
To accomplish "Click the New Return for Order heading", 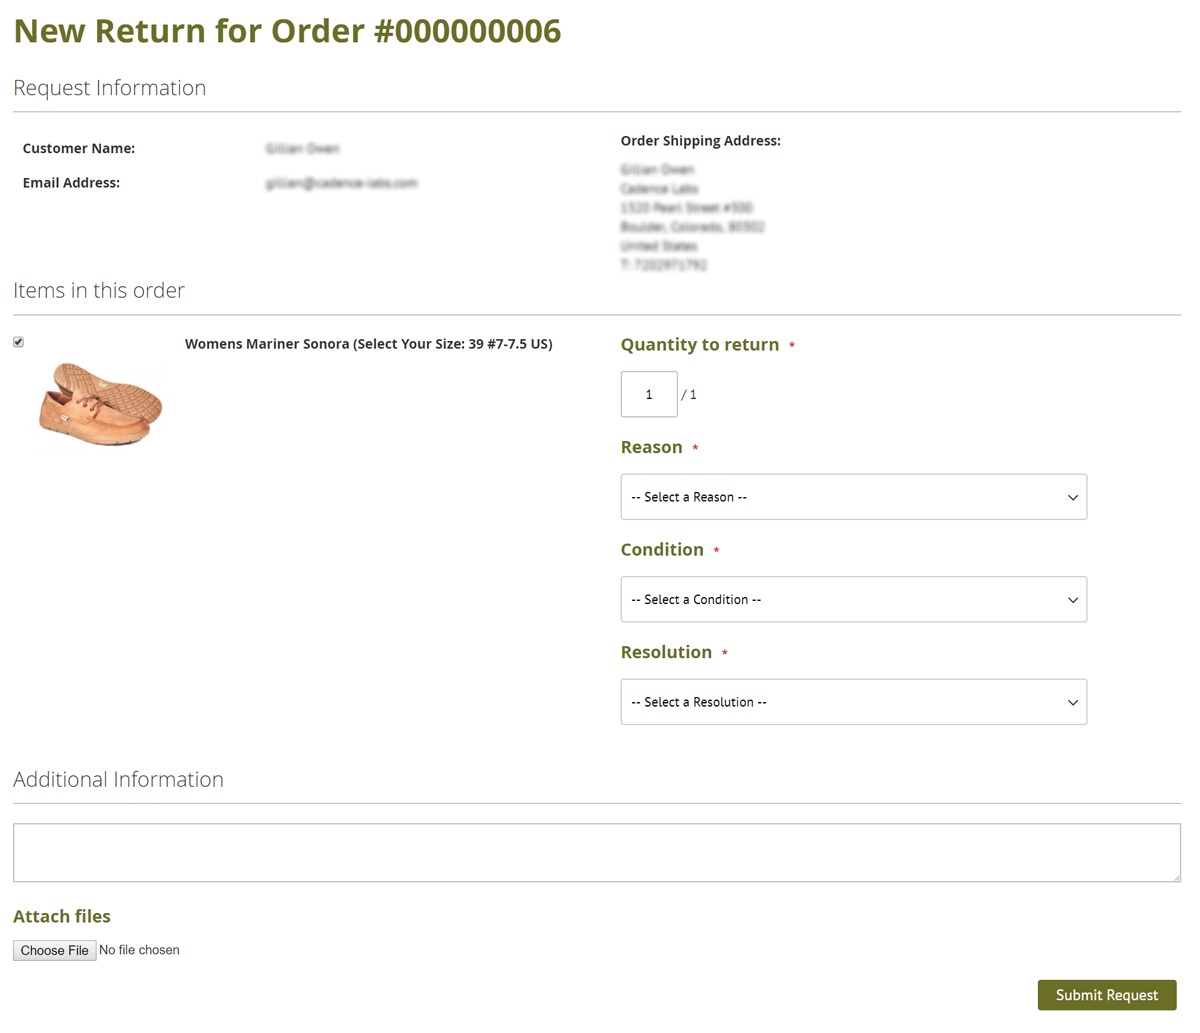I will (287, 31).
